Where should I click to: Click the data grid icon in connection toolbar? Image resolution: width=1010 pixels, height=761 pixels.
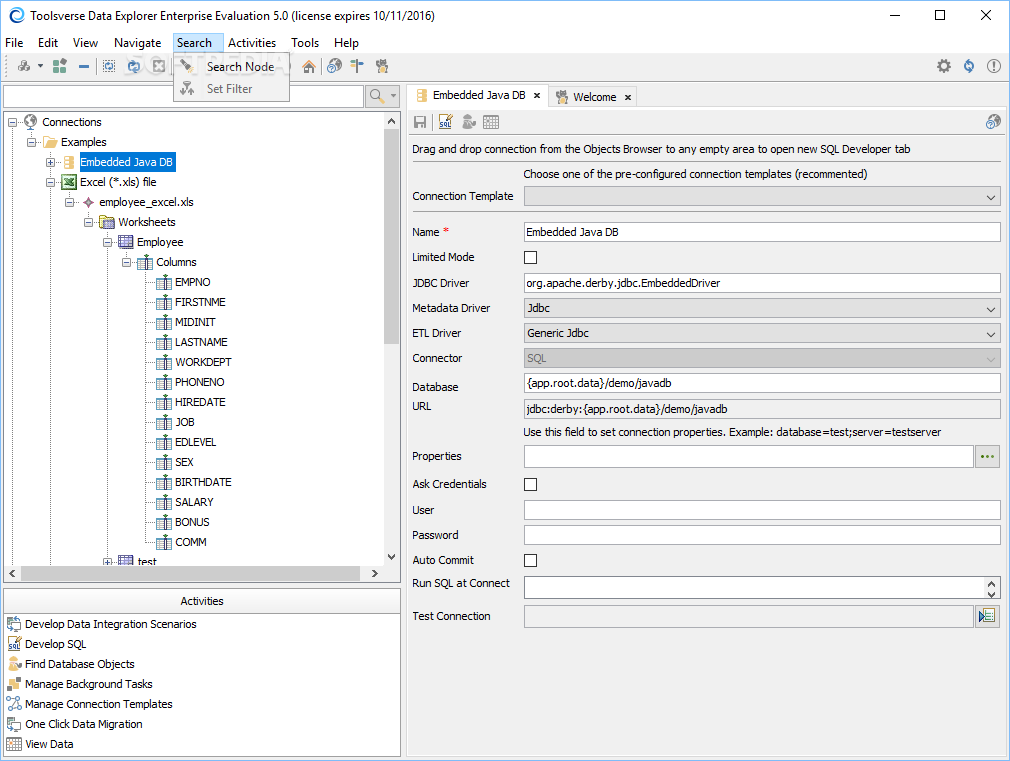(x=491, y=122)
